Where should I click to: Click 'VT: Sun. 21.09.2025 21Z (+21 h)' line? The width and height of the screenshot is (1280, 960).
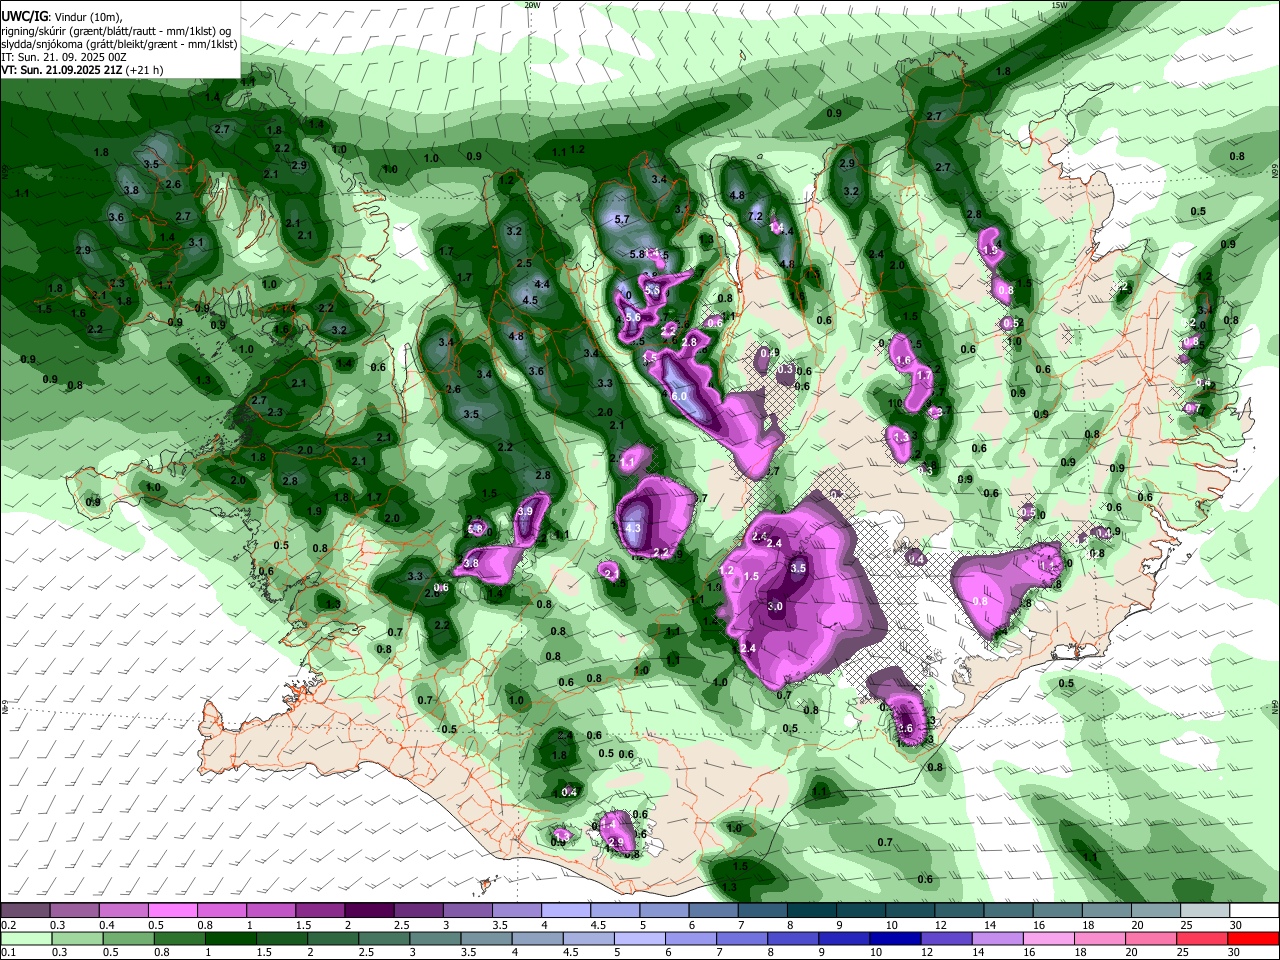pos(82,70)
